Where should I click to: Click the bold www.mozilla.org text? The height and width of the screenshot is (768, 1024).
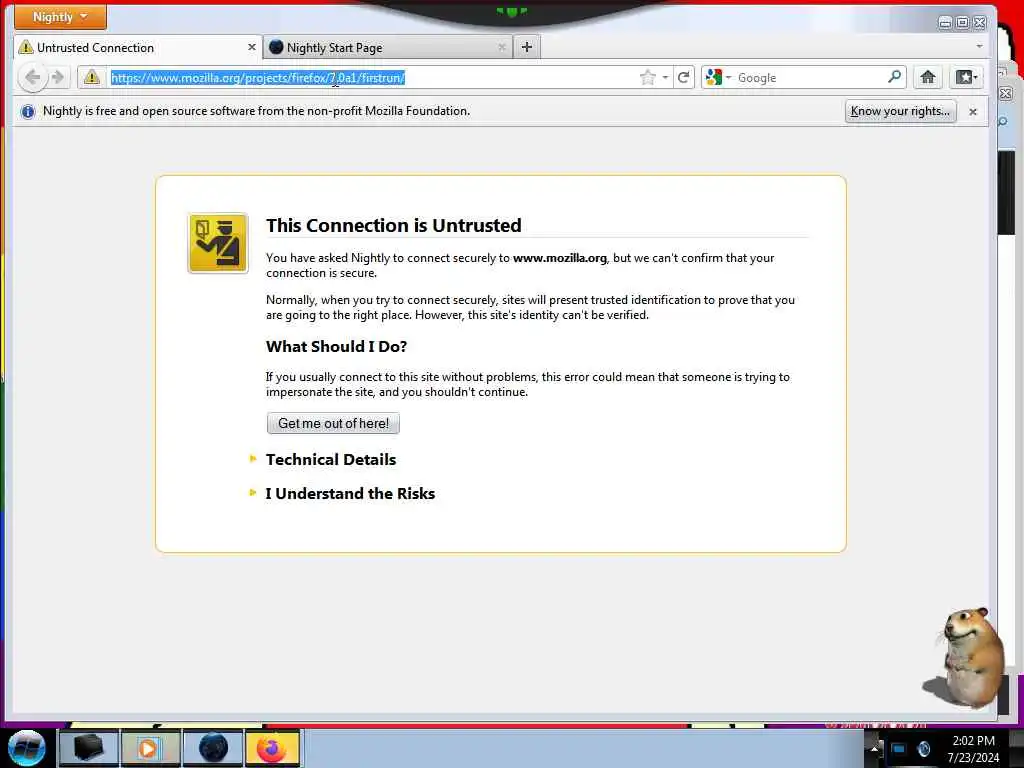tap(560, 258)
